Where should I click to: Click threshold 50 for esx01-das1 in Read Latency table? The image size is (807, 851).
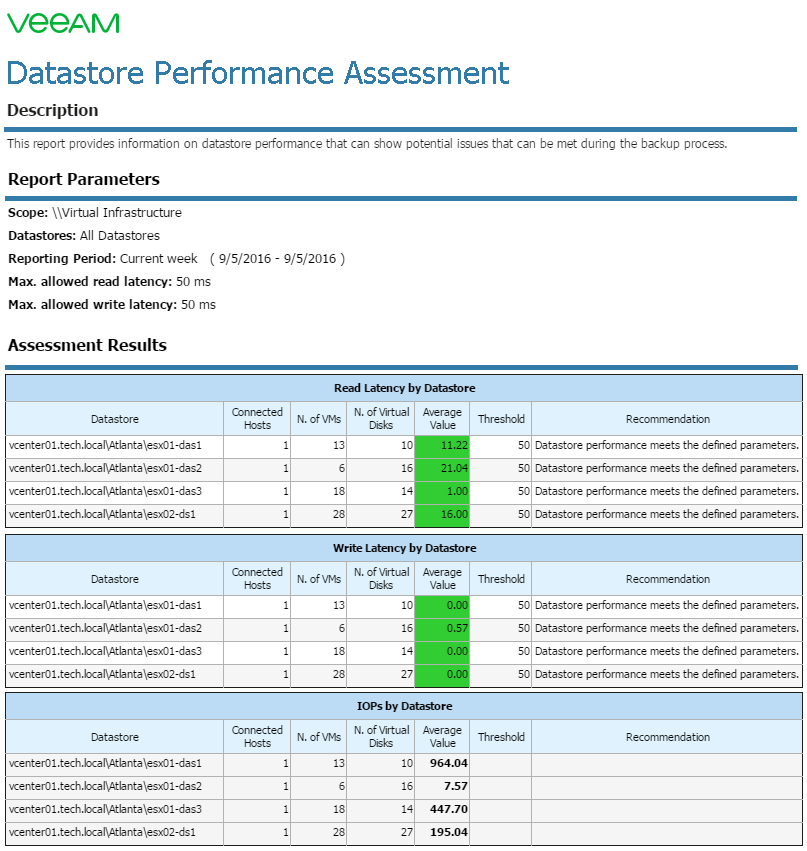click(x=523, y=446)
